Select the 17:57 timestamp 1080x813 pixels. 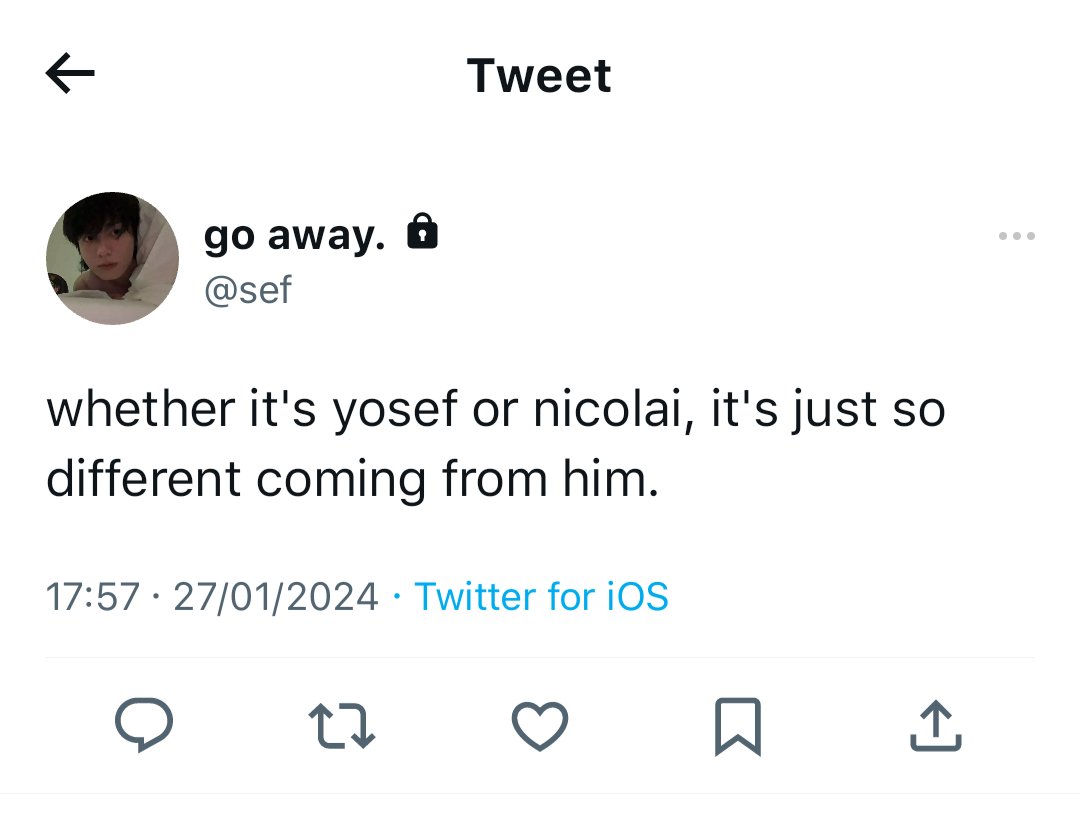click(93, 596)
